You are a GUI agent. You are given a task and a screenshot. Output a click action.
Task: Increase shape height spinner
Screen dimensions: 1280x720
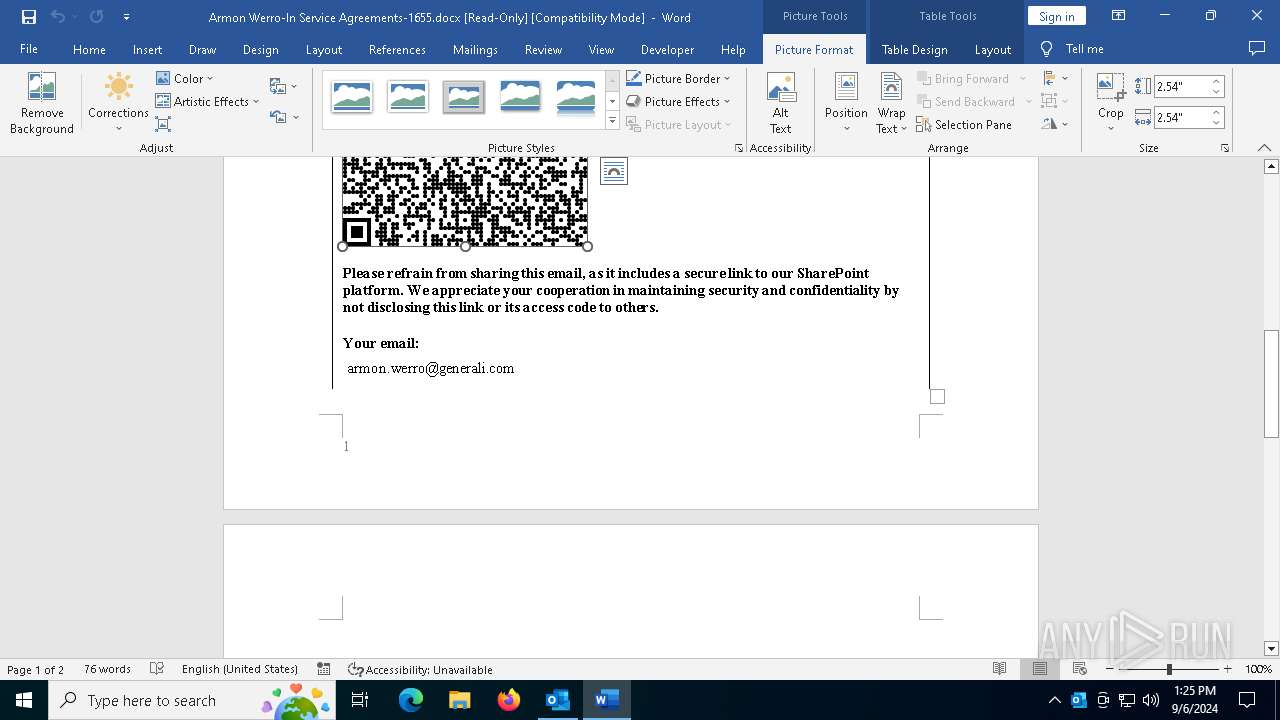pyautogui.click(x=1216, y=82)
